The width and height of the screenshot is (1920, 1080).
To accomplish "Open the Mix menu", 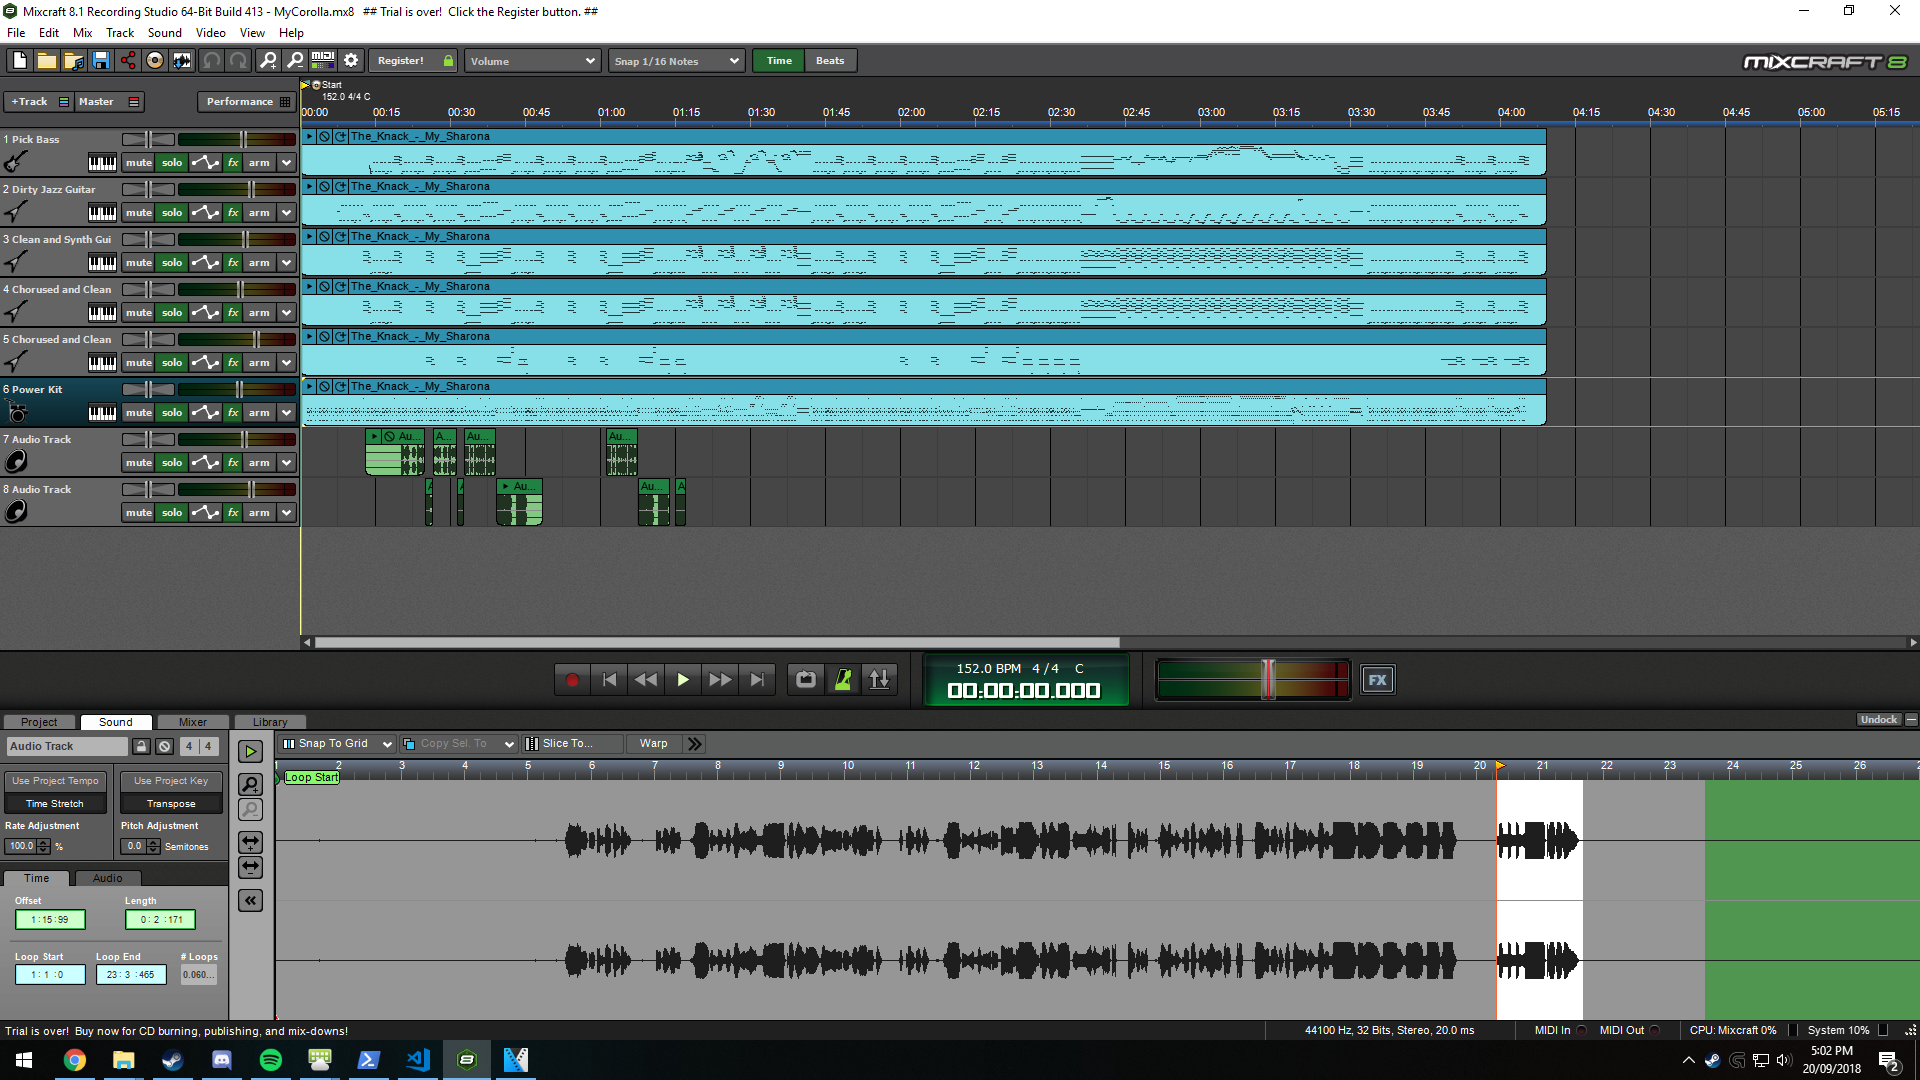I will [x=82, y=33].
